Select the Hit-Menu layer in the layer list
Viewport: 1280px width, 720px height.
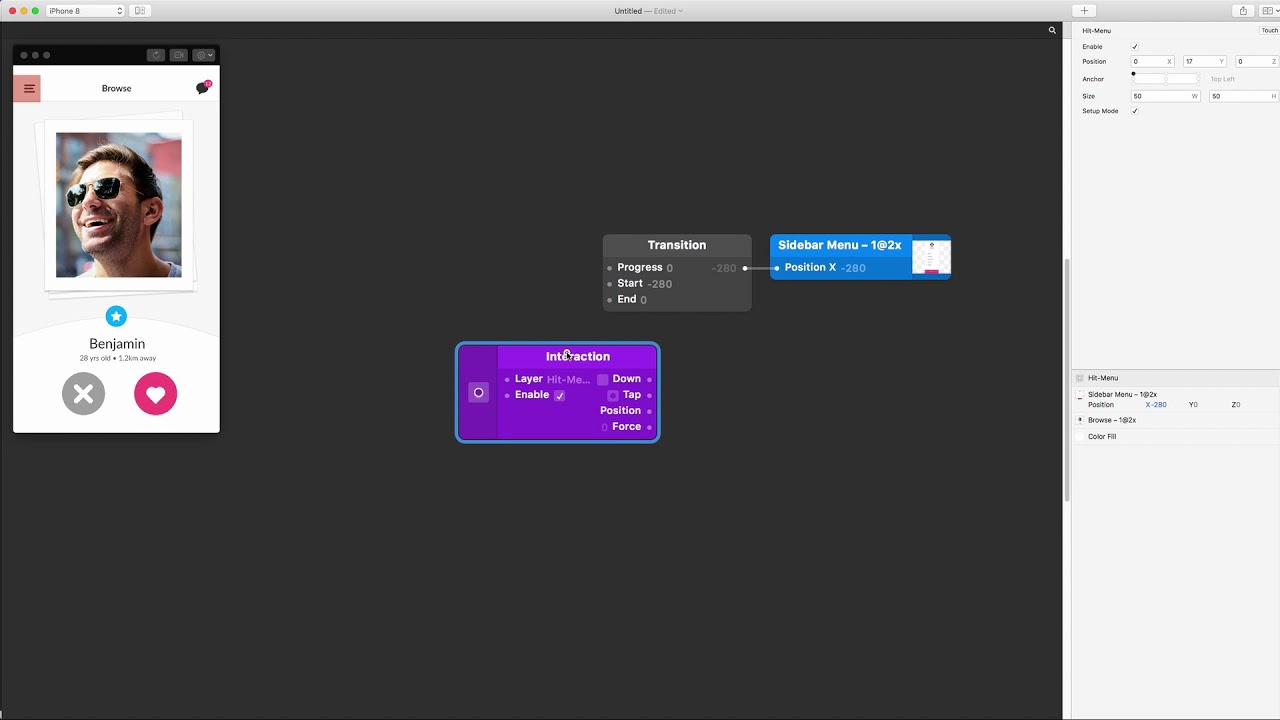pos(1175,378)
